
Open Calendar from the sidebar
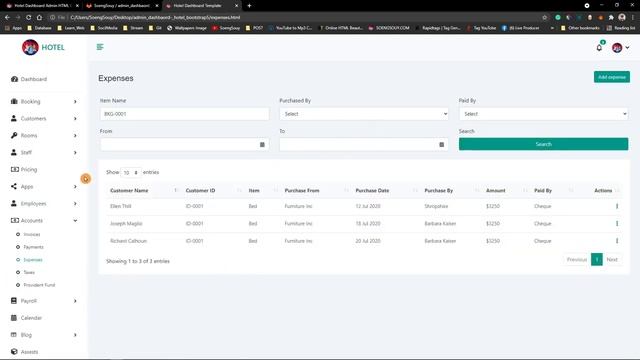[27, 318]
